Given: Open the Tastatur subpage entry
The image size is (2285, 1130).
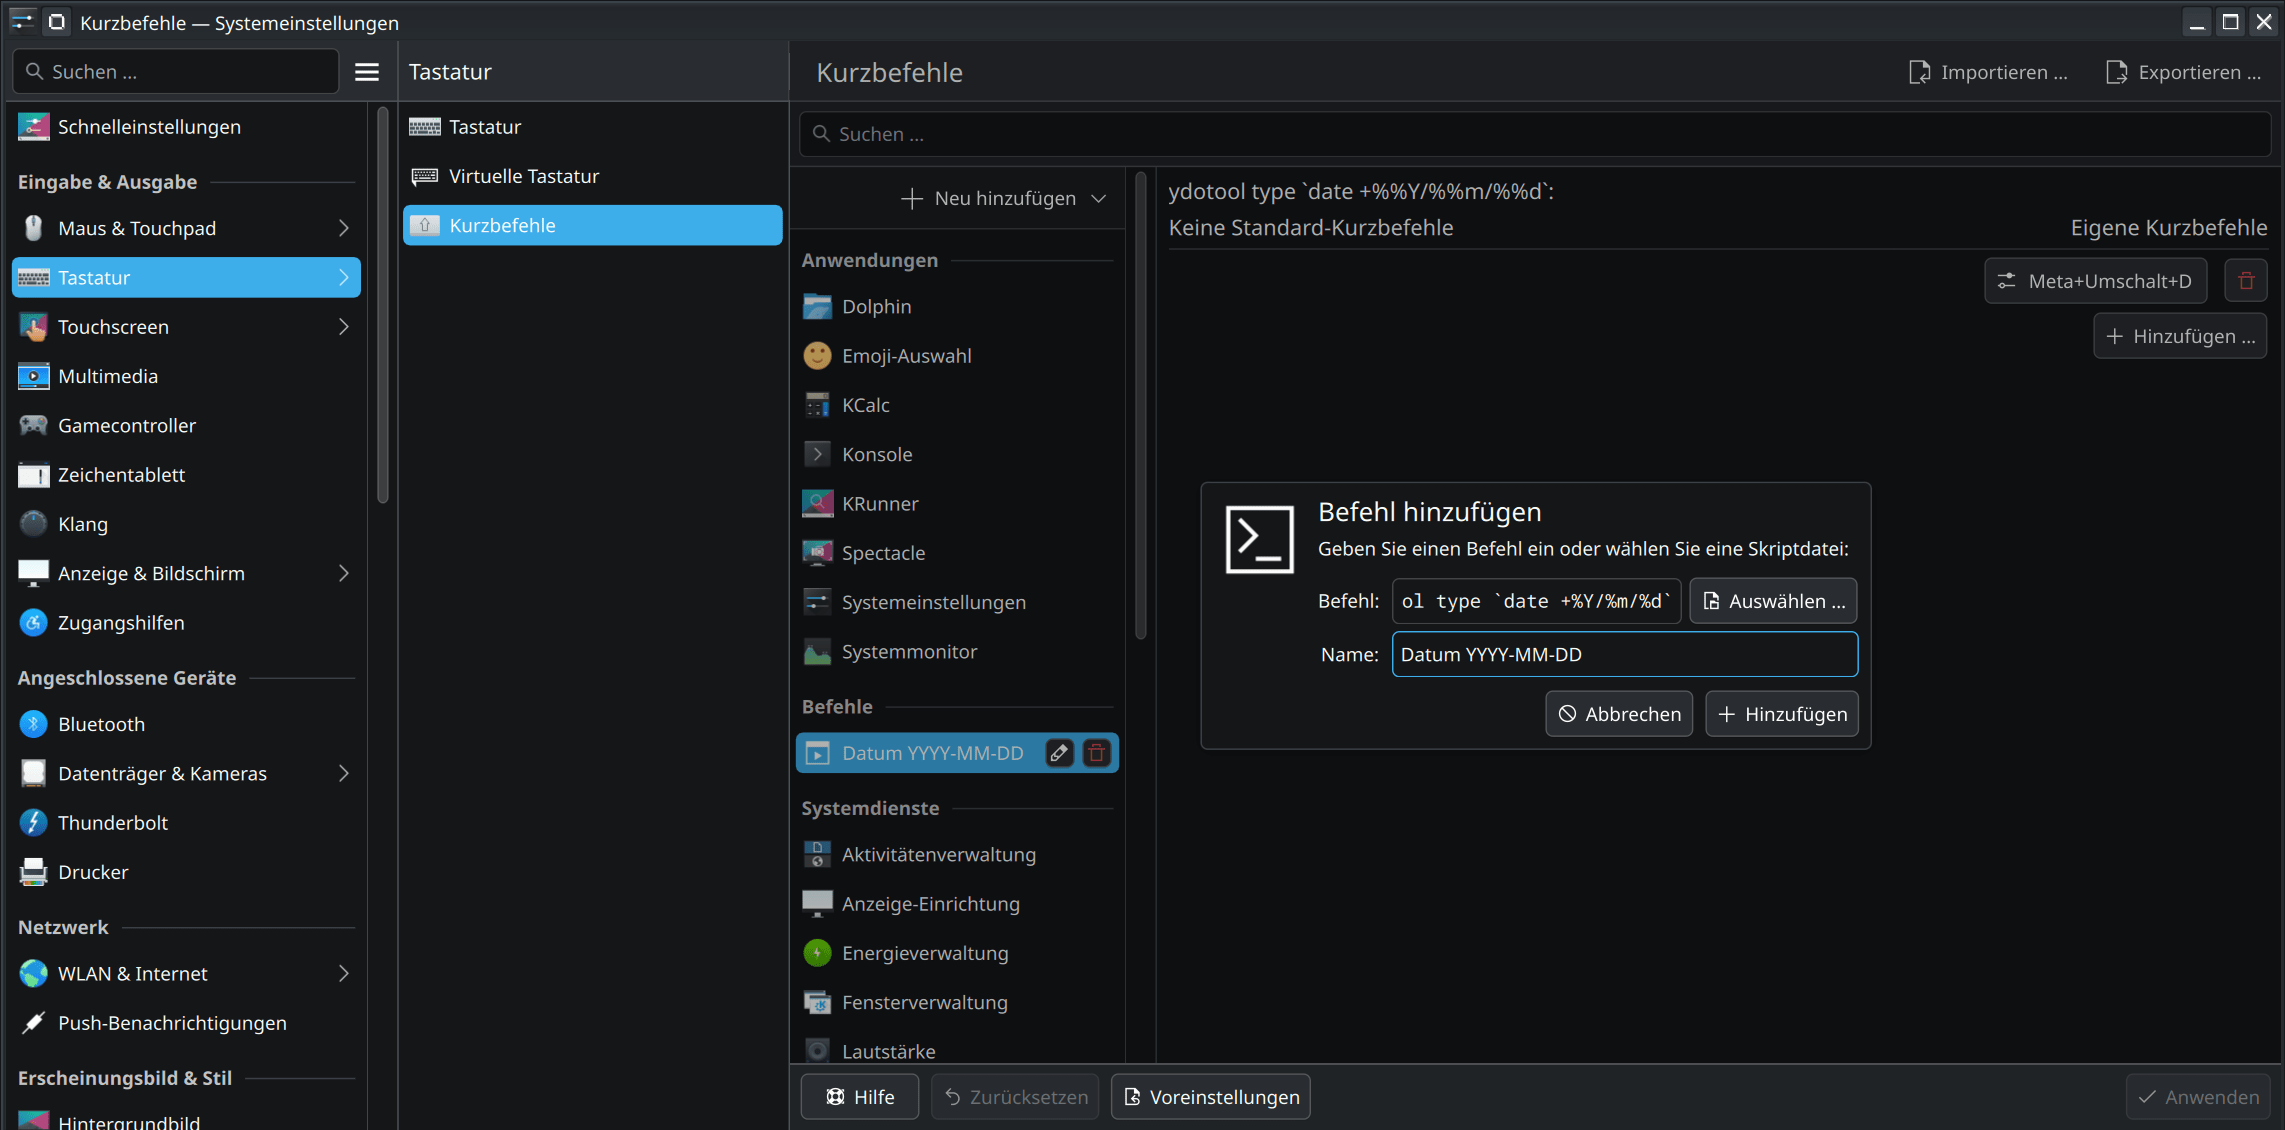Looking at the screenshot, I should click(484, 127).
